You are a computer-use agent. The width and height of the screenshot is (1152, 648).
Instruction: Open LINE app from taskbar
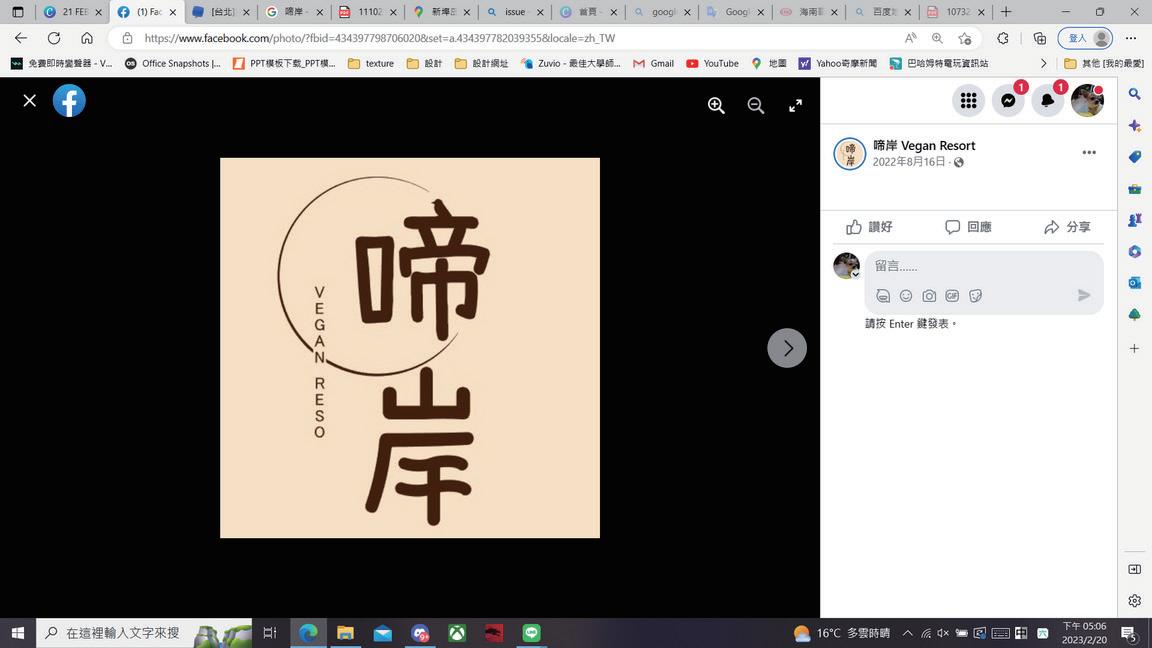531,633
